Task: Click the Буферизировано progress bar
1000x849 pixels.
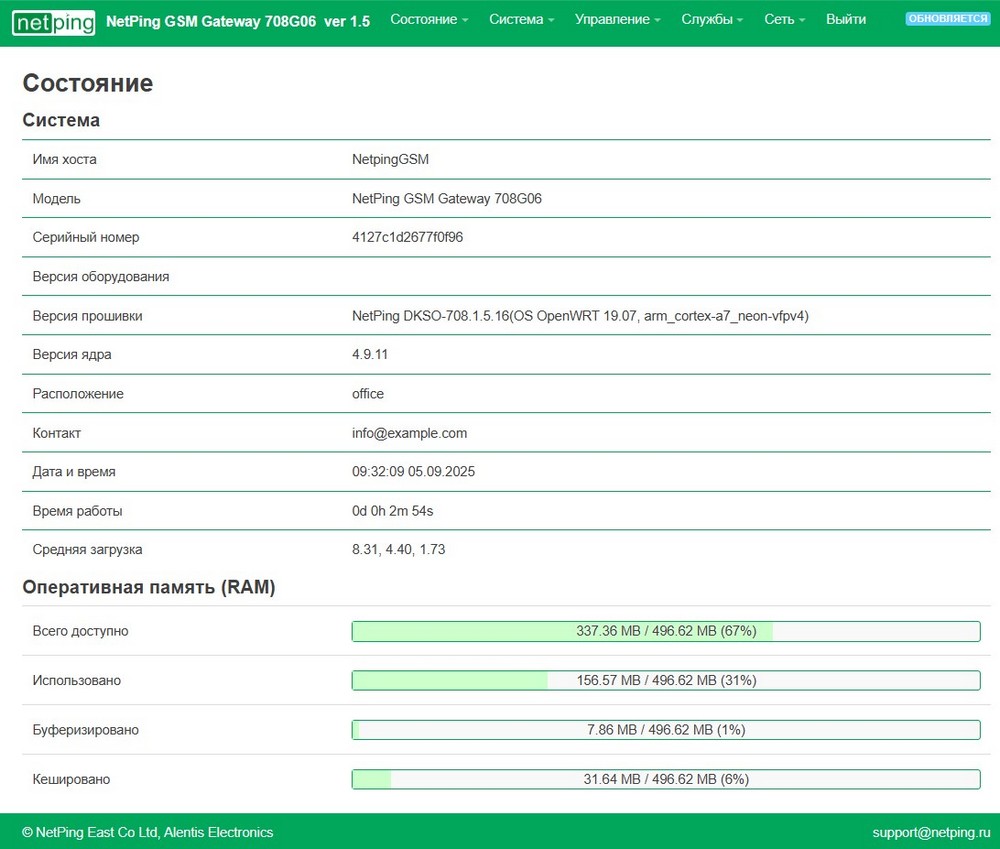Action: 666,730
